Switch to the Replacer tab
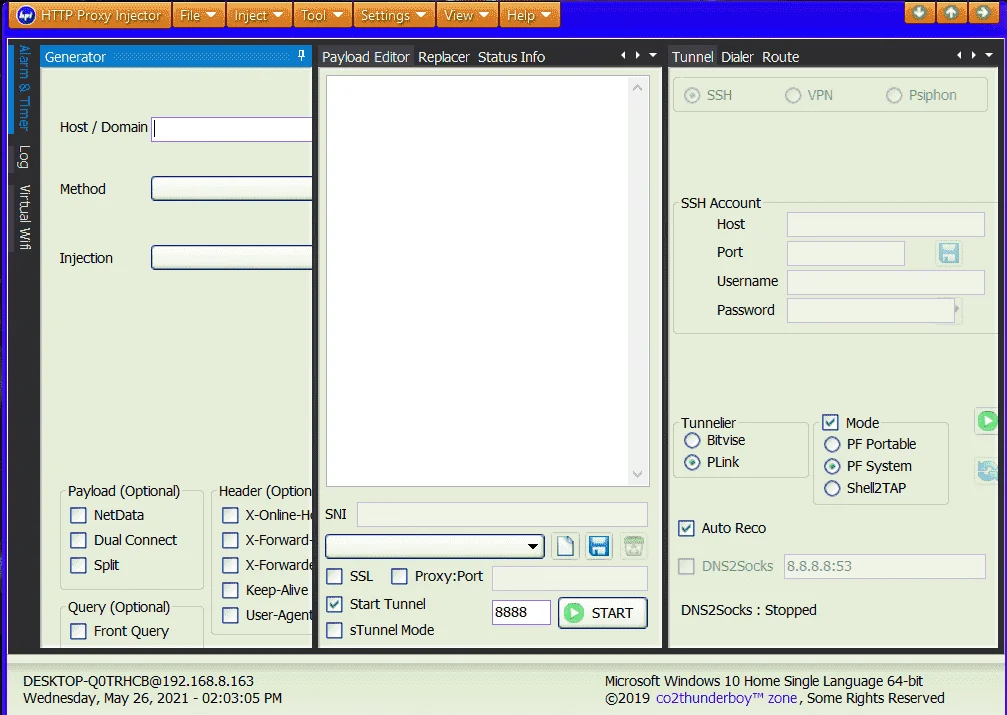 [x=444, y=57]
